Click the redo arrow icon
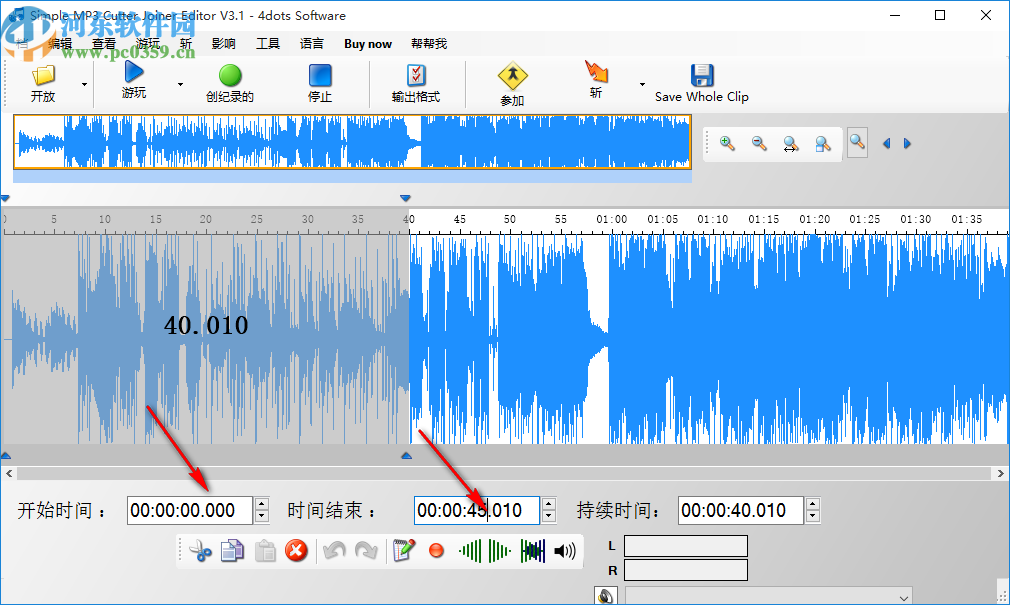The image size is (1010, 605). click(367, 551)
